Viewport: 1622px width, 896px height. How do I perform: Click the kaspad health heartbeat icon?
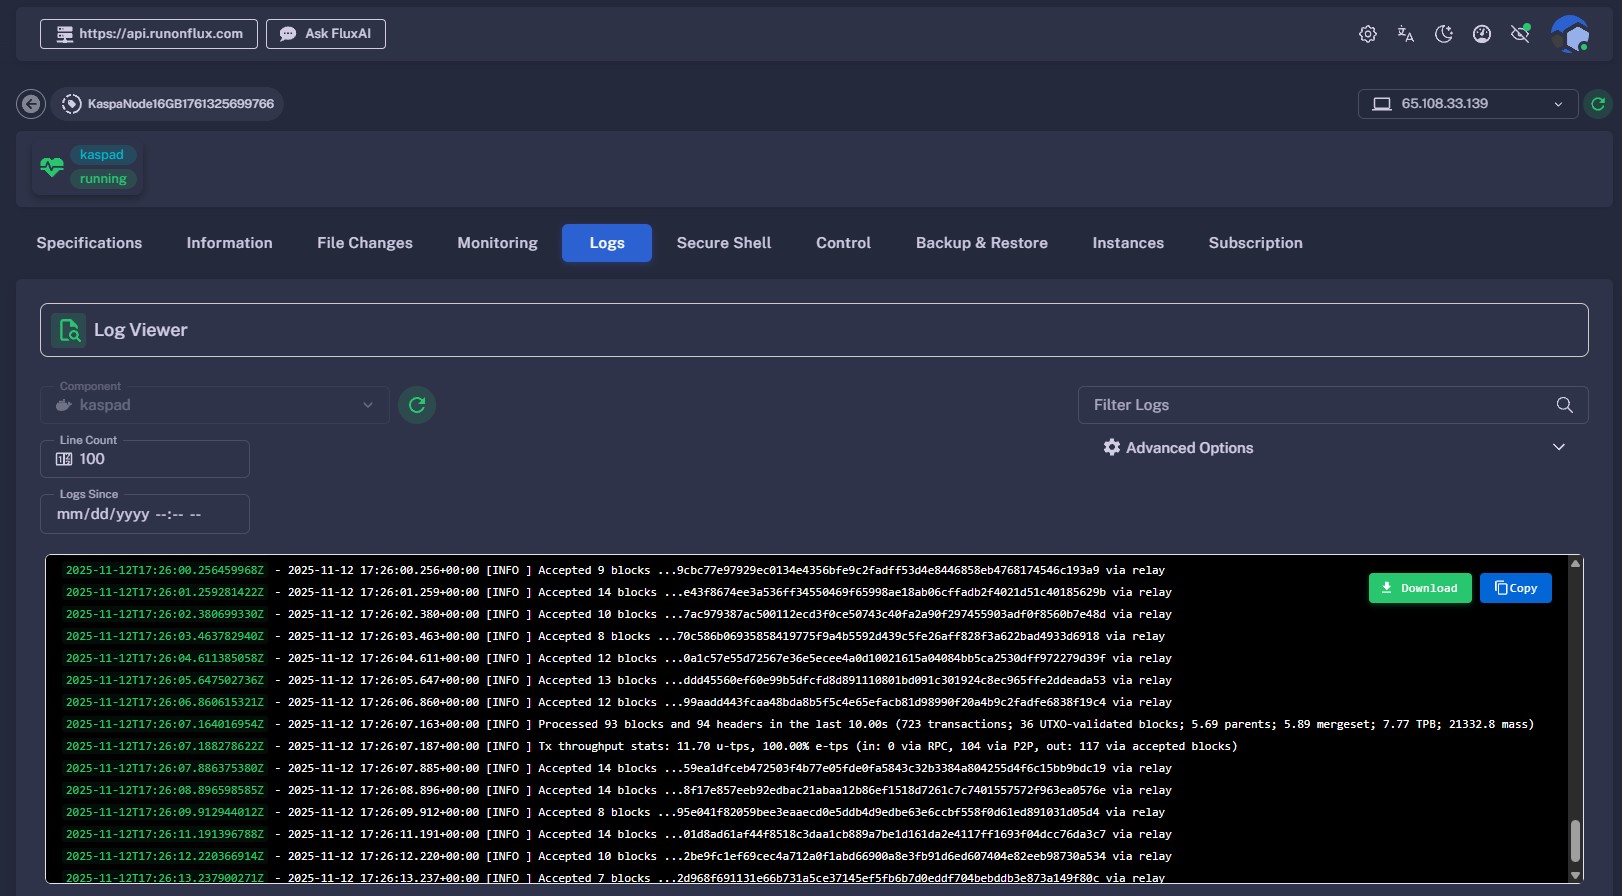52,167
